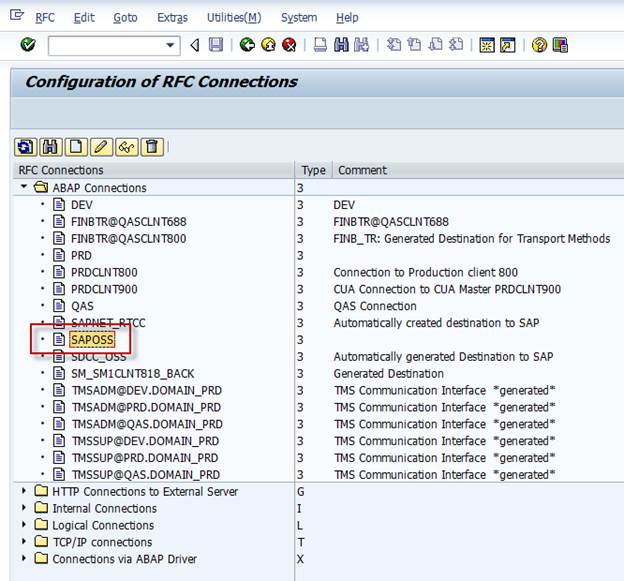Open the Help menu
624x581 pixels.
347,18
